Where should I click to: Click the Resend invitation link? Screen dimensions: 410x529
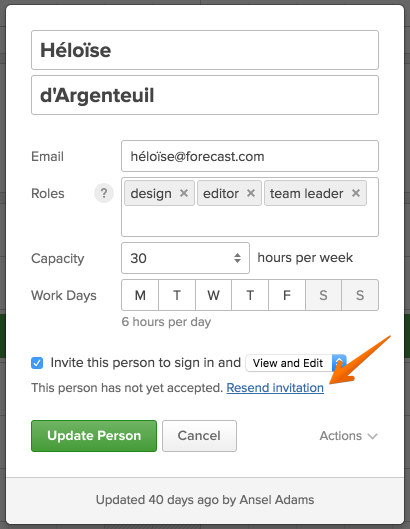pos(275,388)
